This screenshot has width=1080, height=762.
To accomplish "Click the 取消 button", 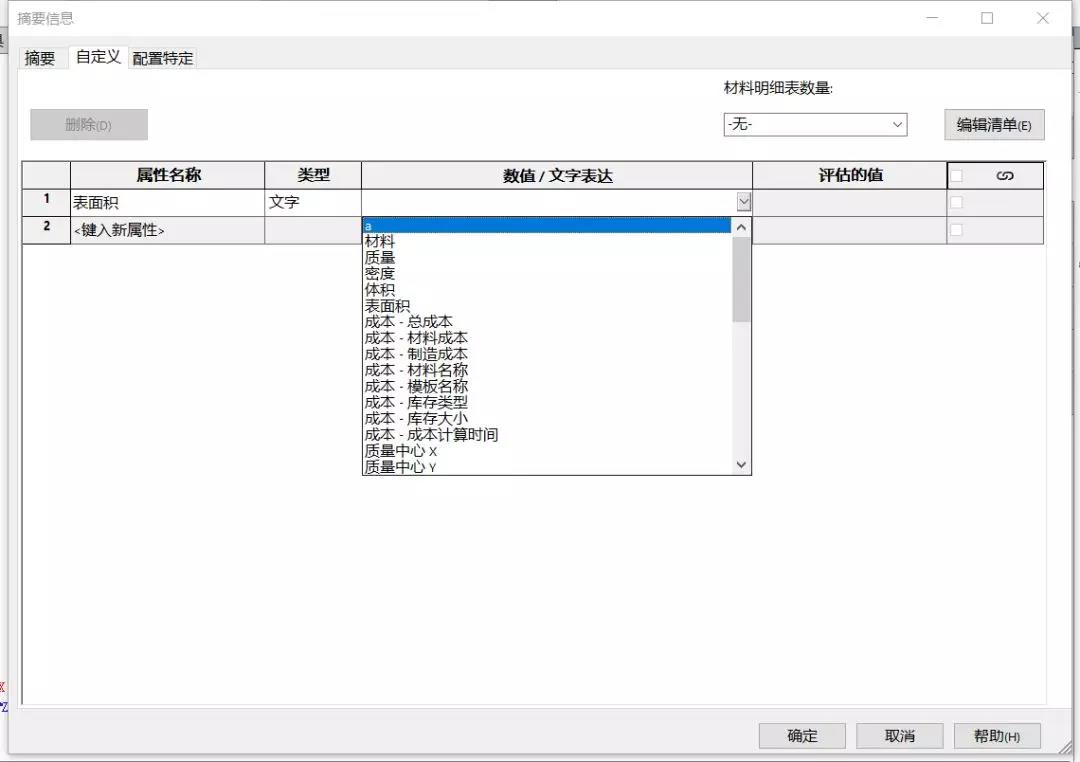I will [899, 736].
